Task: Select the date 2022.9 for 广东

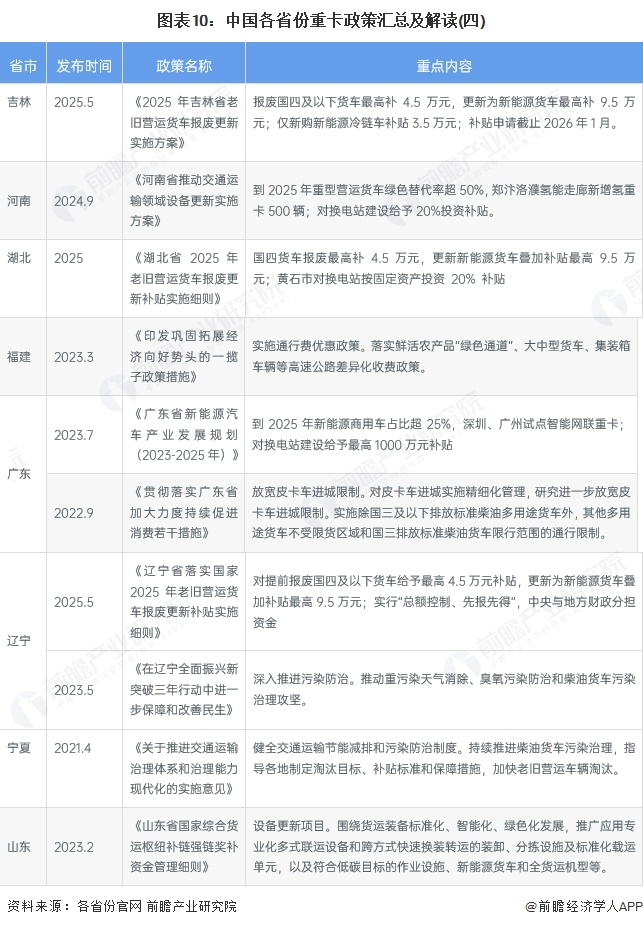Action: click(74, 513)
